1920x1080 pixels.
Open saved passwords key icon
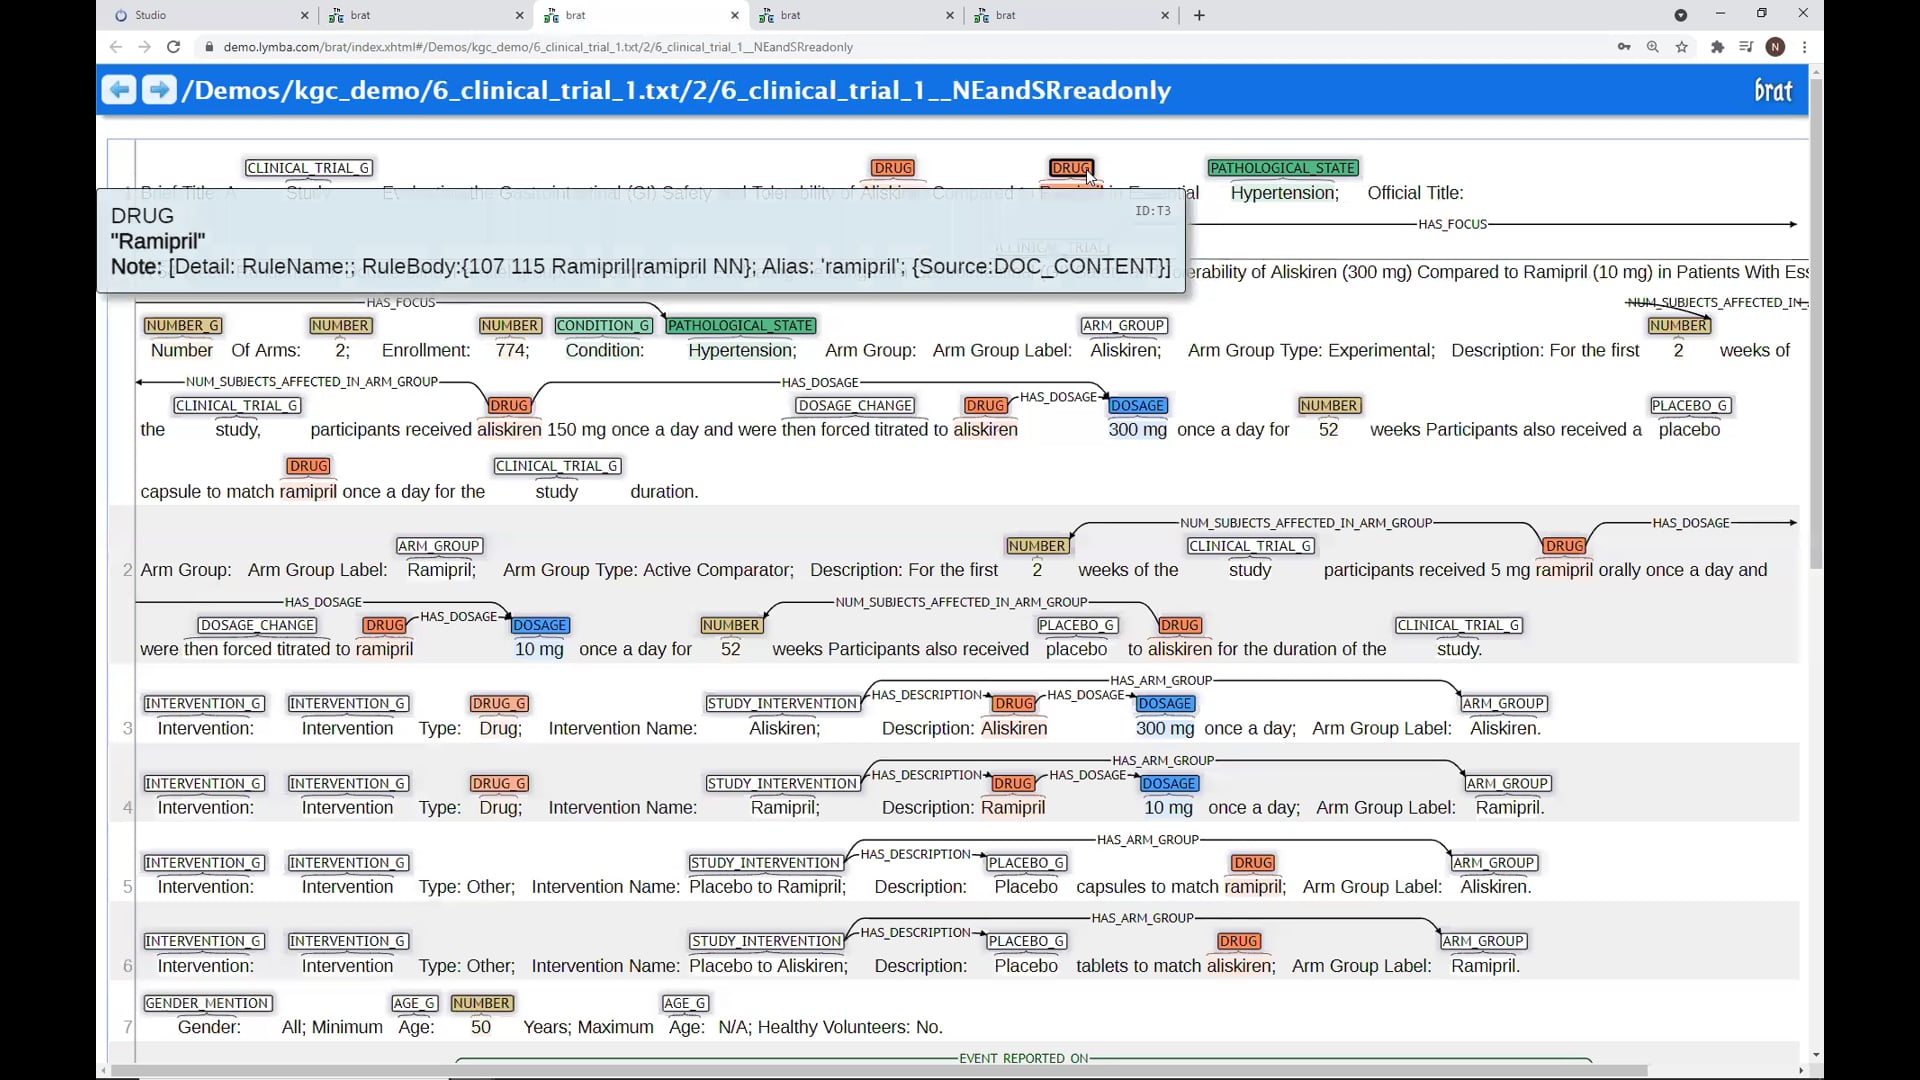(x=1624, y=47)
